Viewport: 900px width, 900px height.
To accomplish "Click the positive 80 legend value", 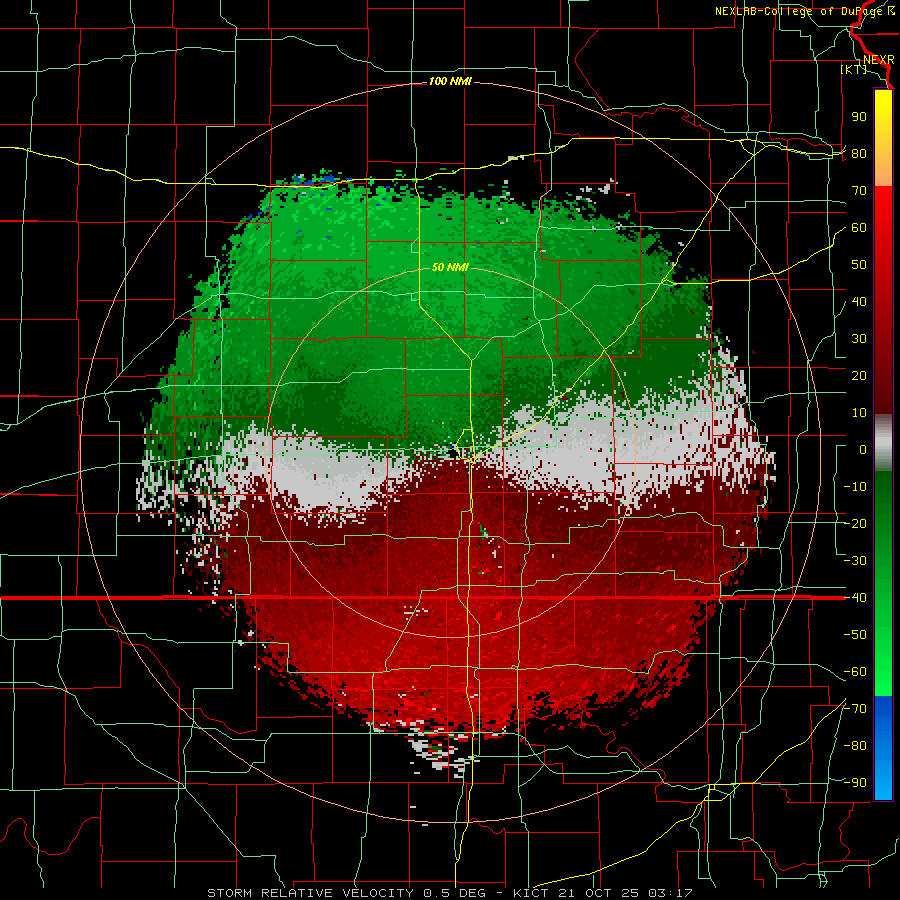I will click(x=859, y=154).
